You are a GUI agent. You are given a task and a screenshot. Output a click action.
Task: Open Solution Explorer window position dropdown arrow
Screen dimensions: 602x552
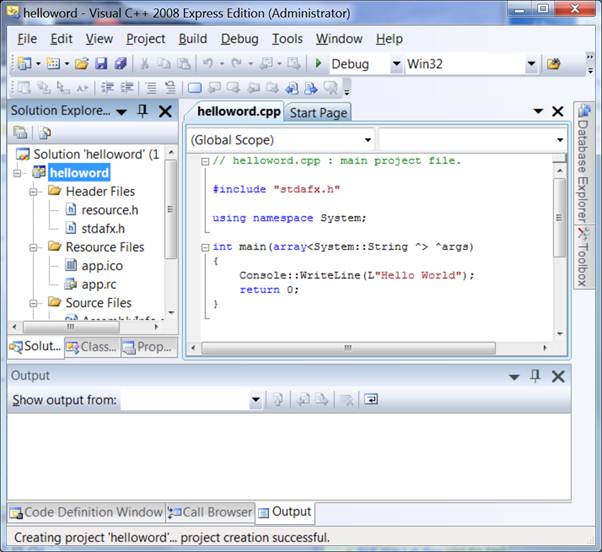tap(121, 112)
